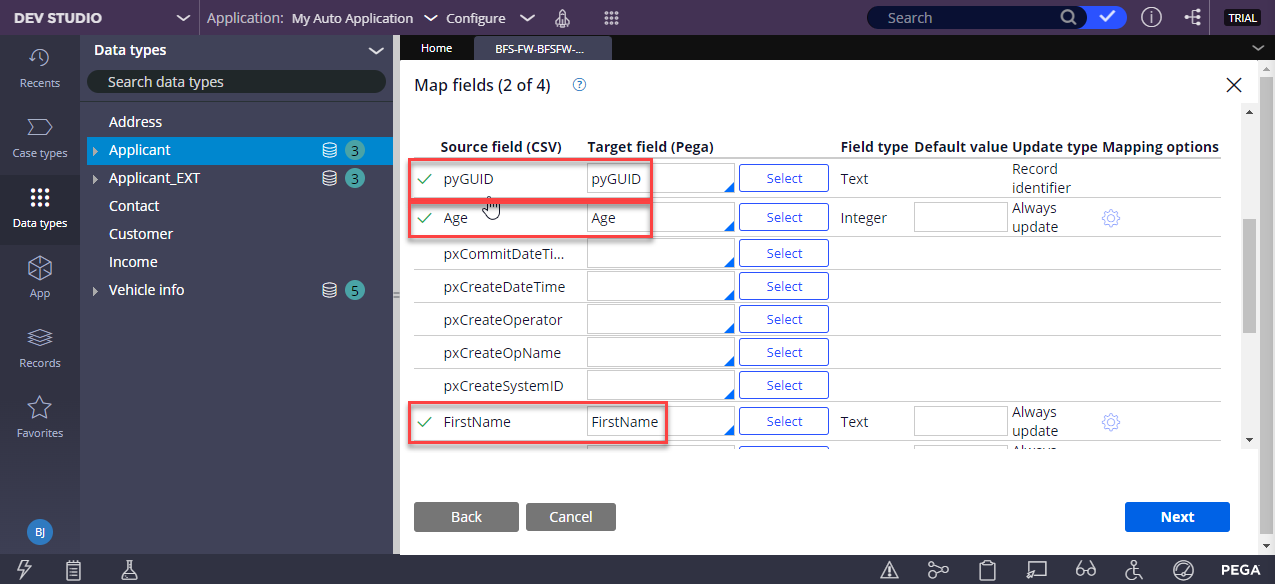Click the preview glasses icon in status bar
The width and height of the screenshot is (1275, 584).
click(1086, 570)
